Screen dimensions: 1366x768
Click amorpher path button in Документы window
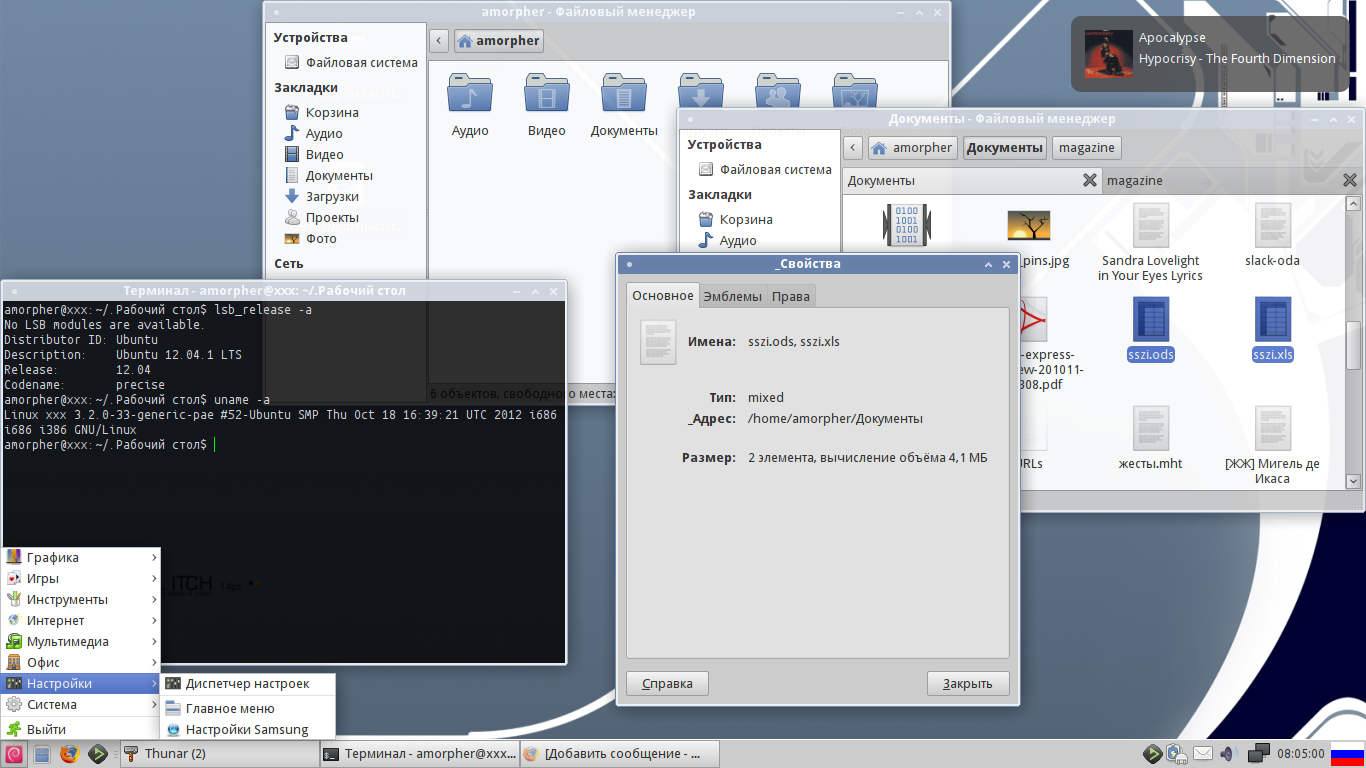912,148
